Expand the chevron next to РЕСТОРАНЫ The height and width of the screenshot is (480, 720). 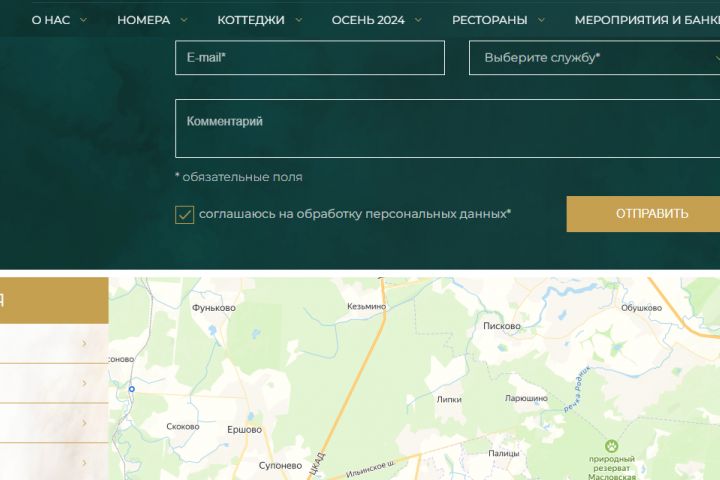click(x=541, y=20)
